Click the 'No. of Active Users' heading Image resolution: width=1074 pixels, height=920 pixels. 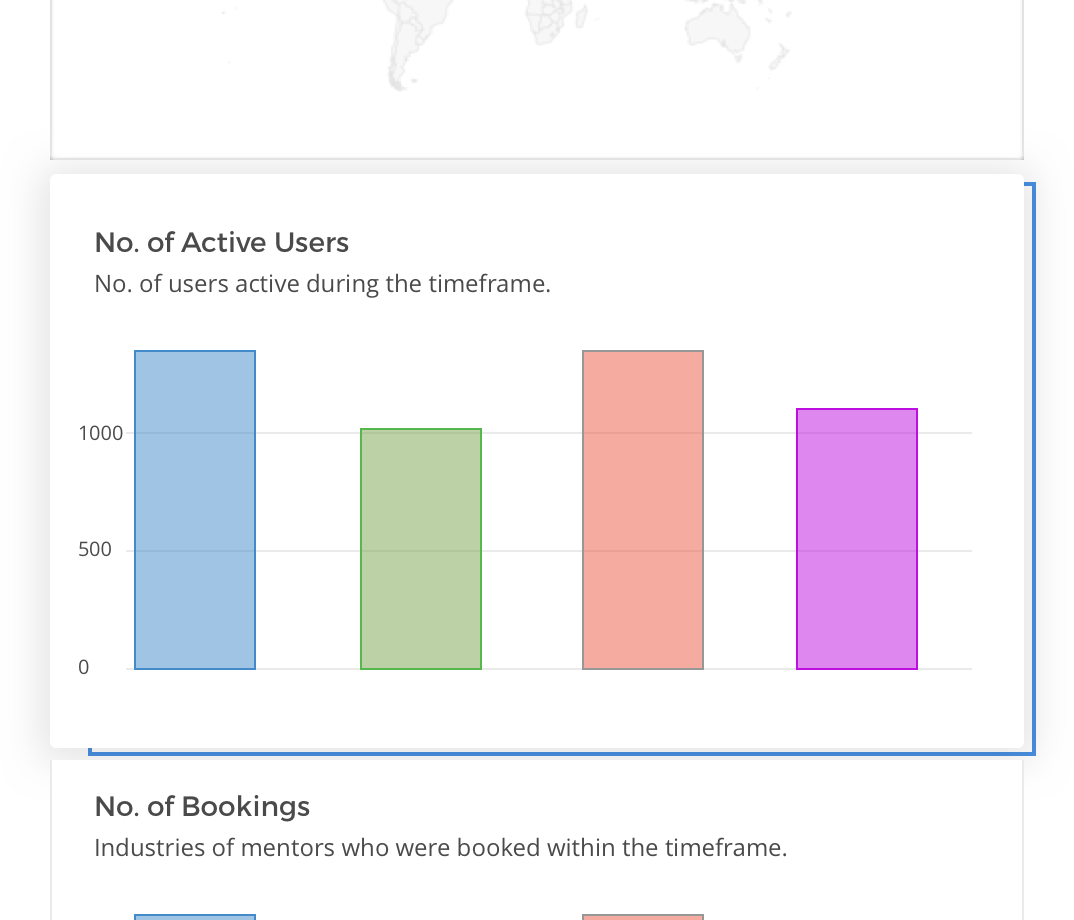[x=222, y=243]
